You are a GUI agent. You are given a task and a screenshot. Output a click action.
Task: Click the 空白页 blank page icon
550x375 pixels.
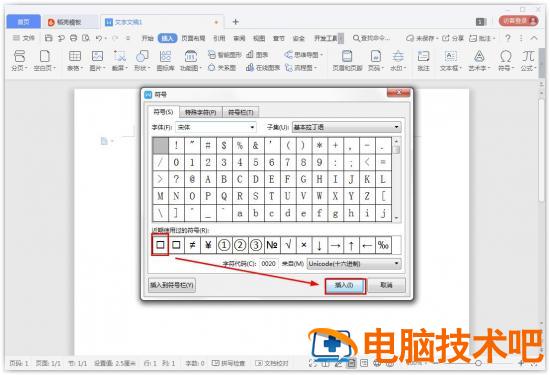(45, 56)
